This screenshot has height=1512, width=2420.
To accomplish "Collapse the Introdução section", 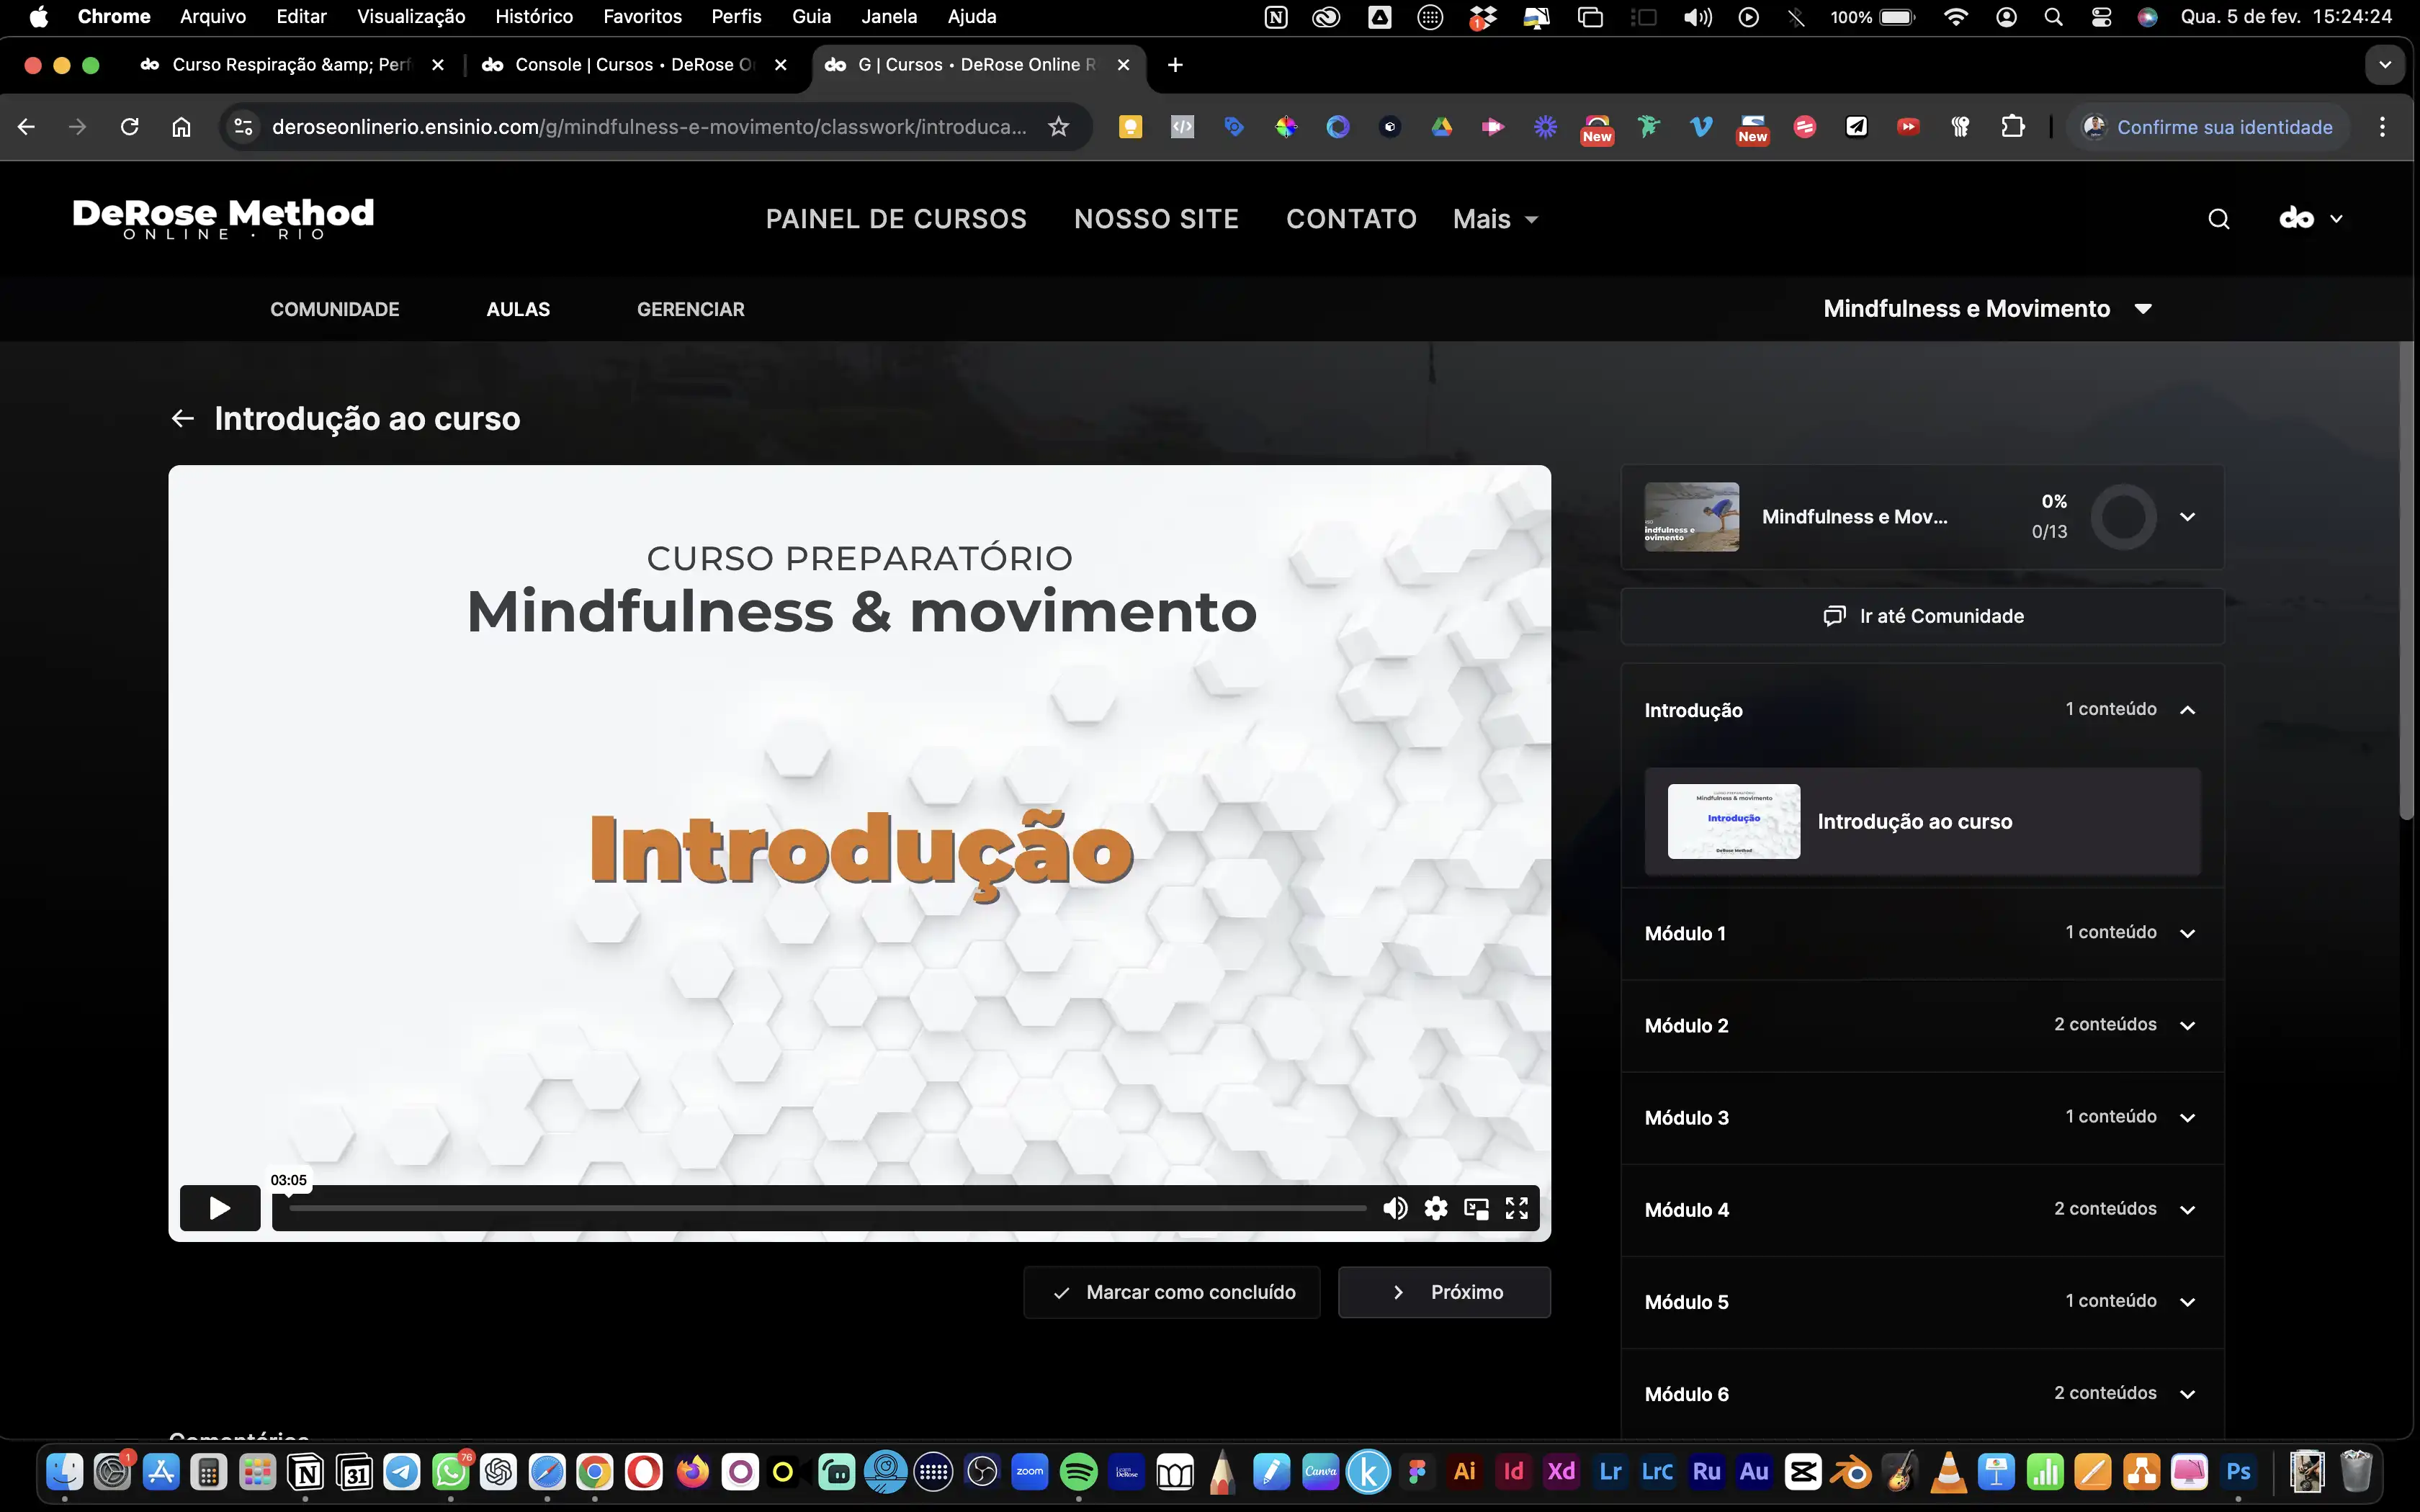I will pyautogui.click(x=2187, y=710).
